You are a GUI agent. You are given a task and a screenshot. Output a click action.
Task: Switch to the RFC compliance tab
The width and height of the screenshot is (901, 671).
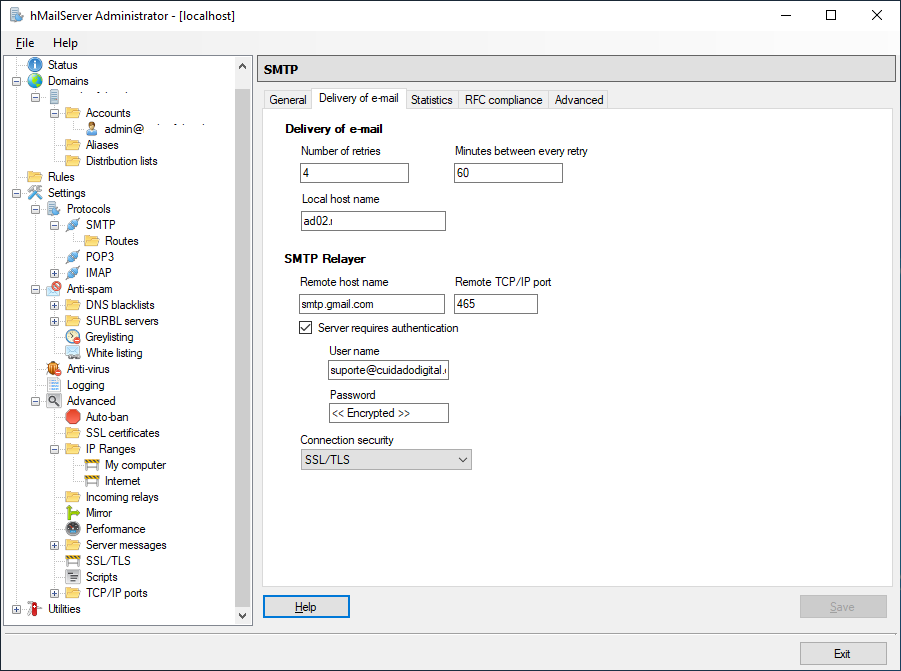(x=503, y=100)
